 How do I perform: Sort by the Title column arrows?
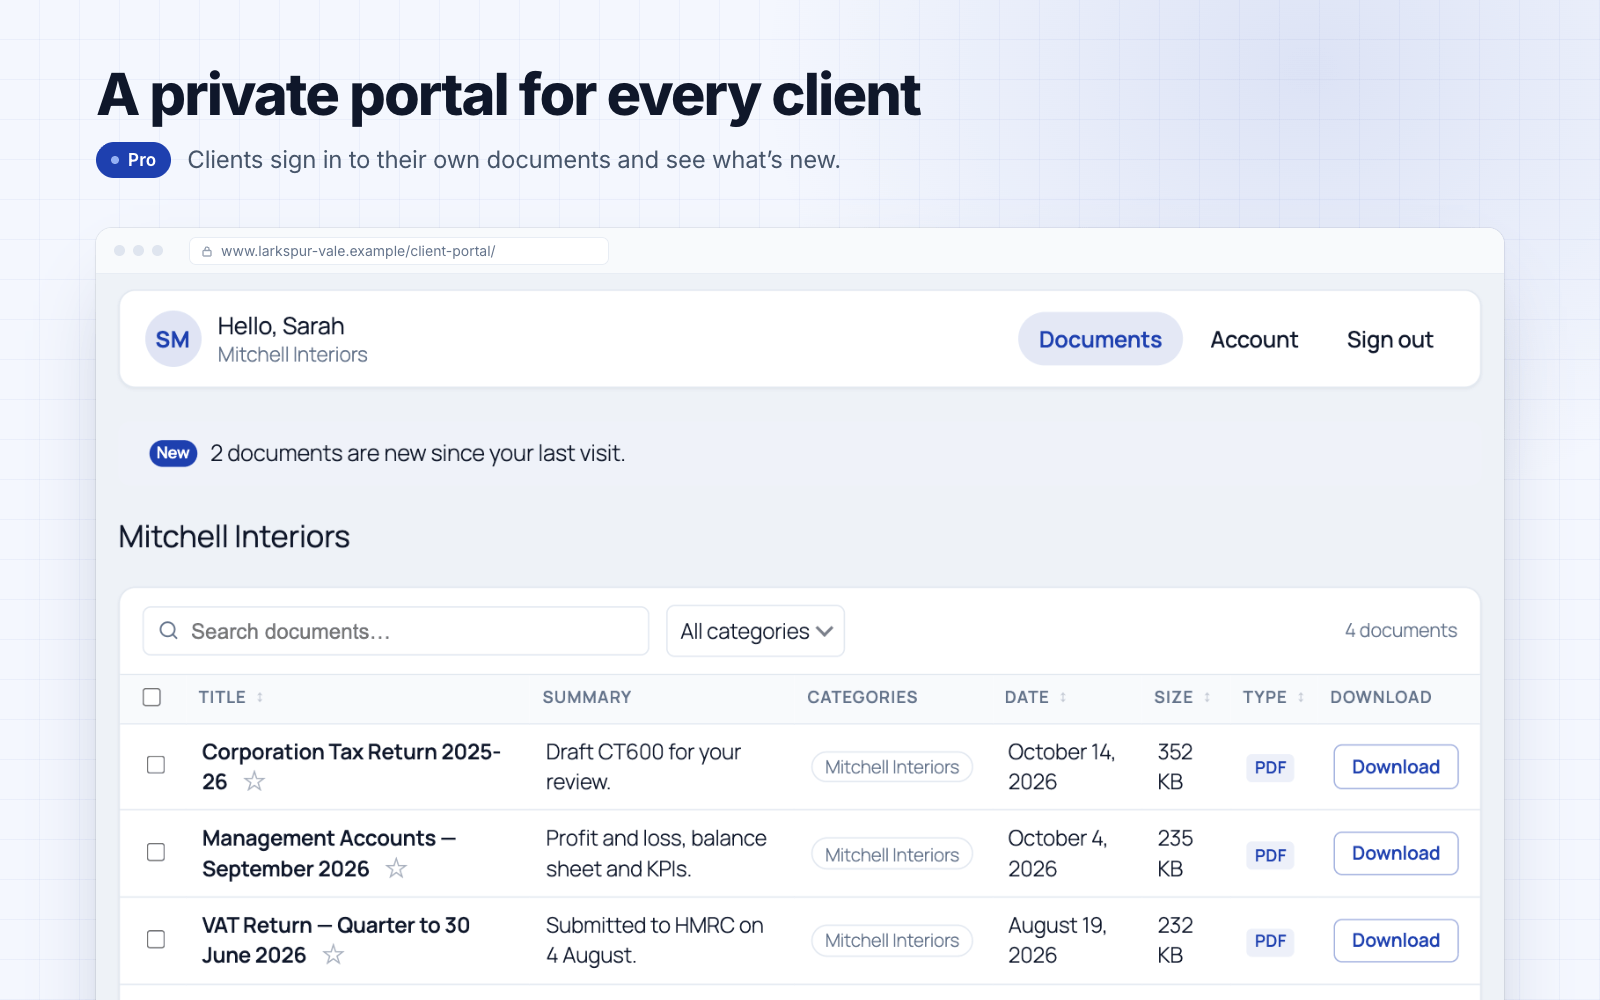click(x=260, y=697)
